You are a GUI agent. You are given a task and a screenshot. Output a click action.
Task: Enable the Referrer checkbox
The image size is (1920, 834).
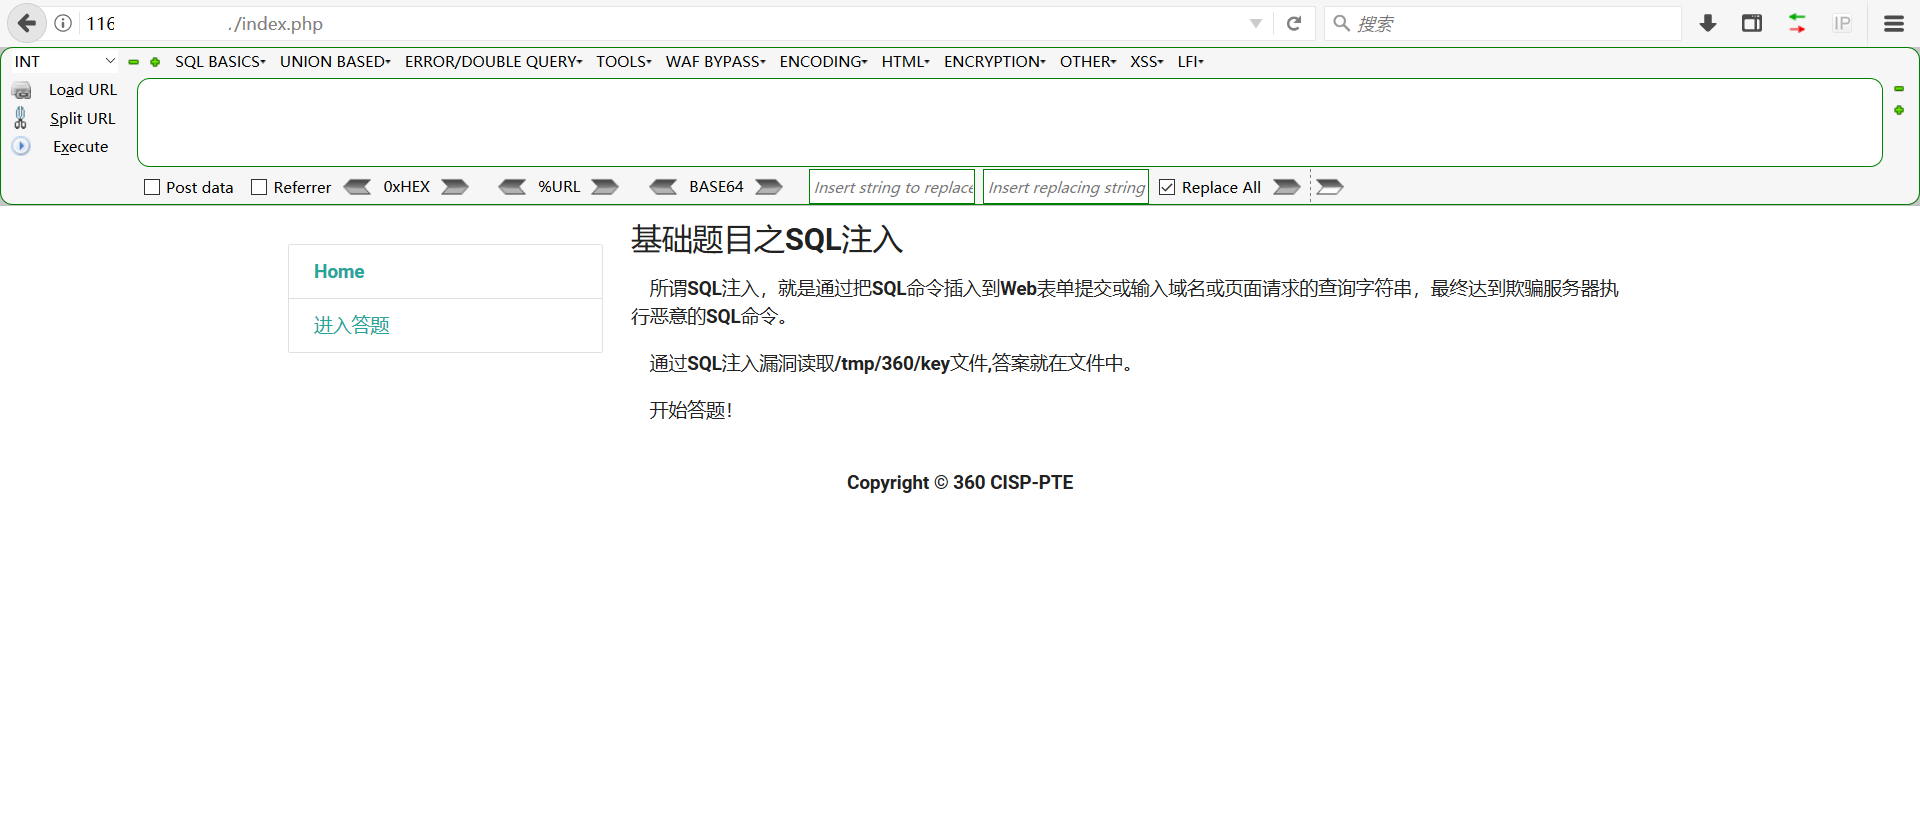tap(259, 187)
